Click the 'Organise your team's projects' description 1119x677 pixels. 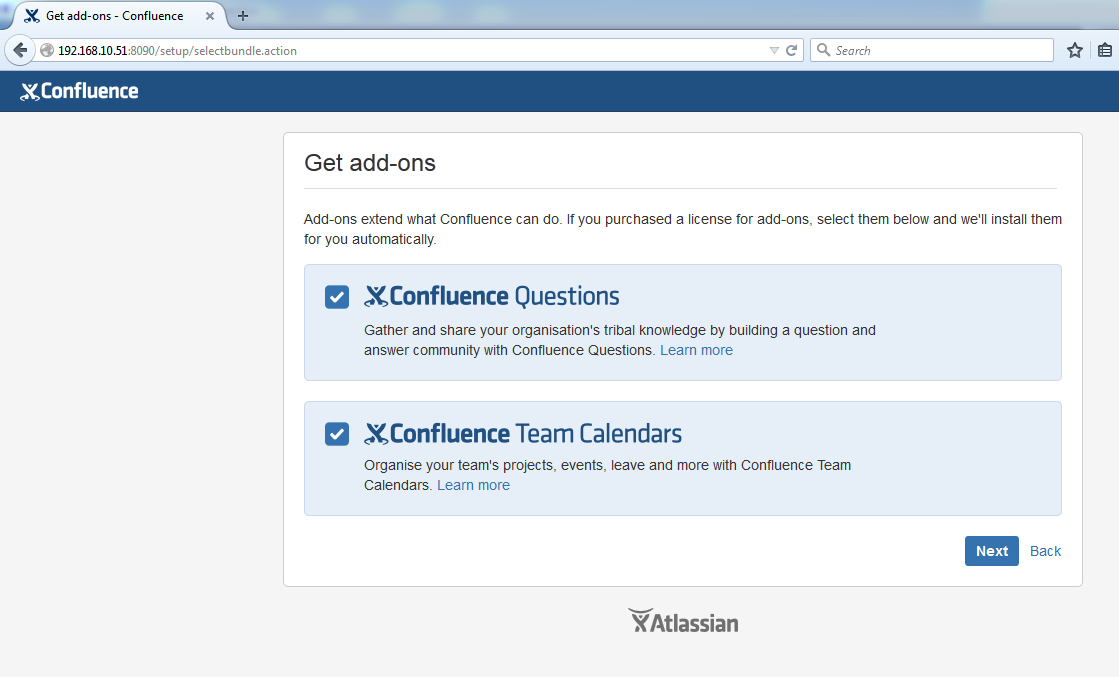coord(607,475)
